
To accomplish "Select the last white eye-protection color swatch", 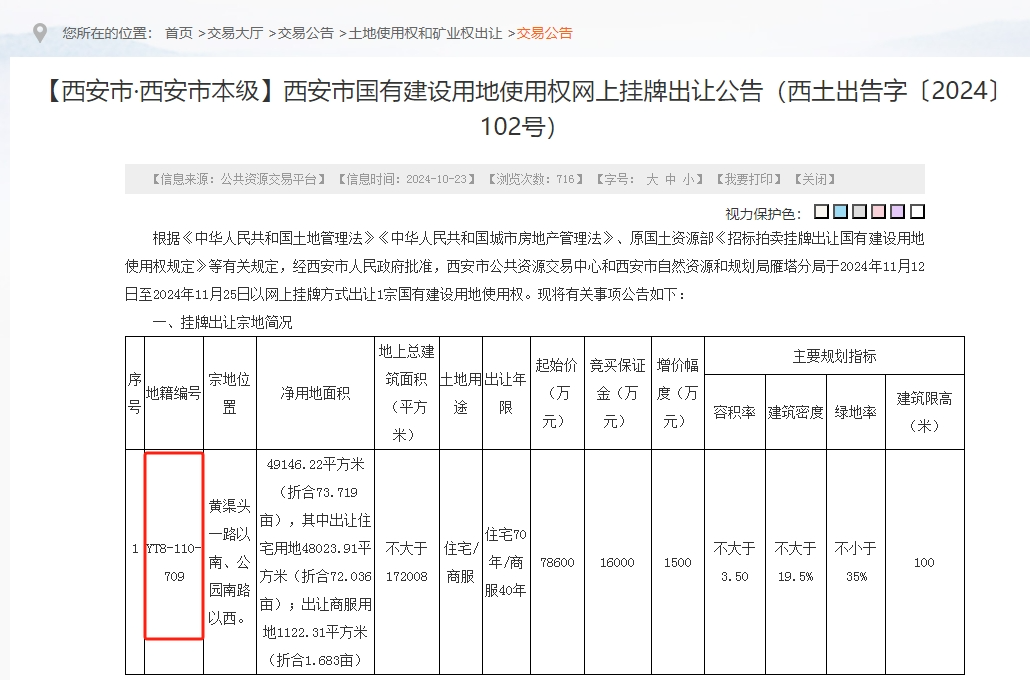I will click(x=914, y=211).
